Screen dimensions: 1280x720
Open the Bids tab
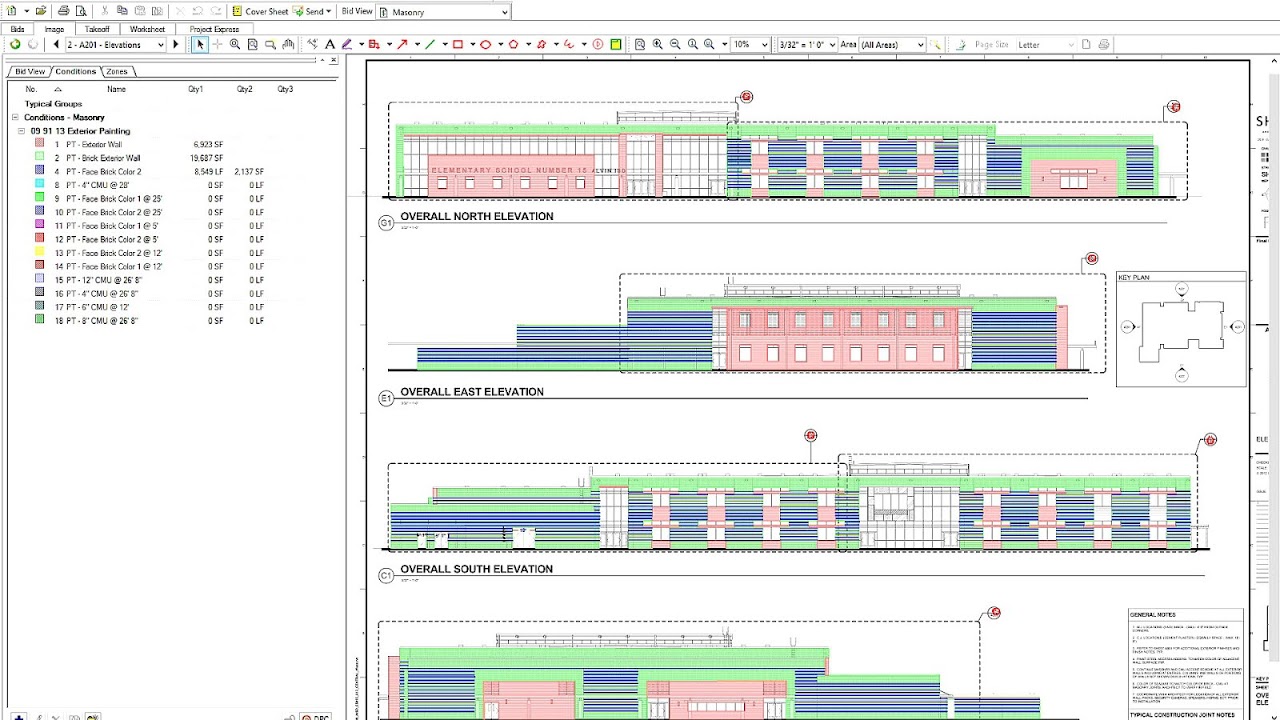18,29
